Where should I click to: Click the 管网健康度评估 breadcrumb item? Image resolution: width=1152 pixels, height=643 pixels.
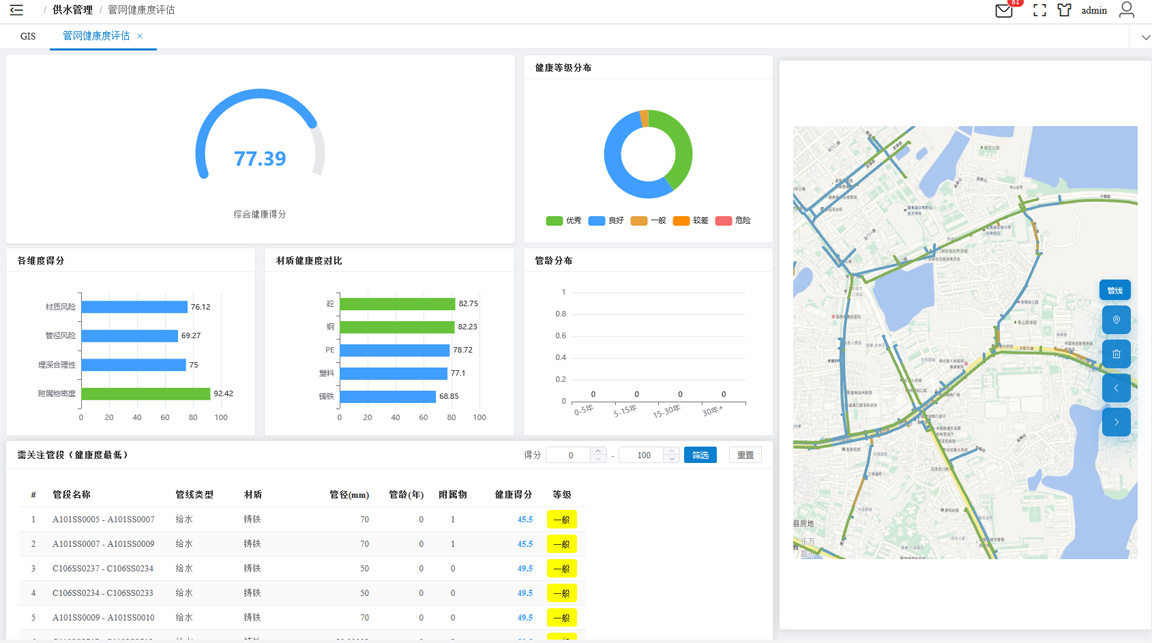(141, 10)
